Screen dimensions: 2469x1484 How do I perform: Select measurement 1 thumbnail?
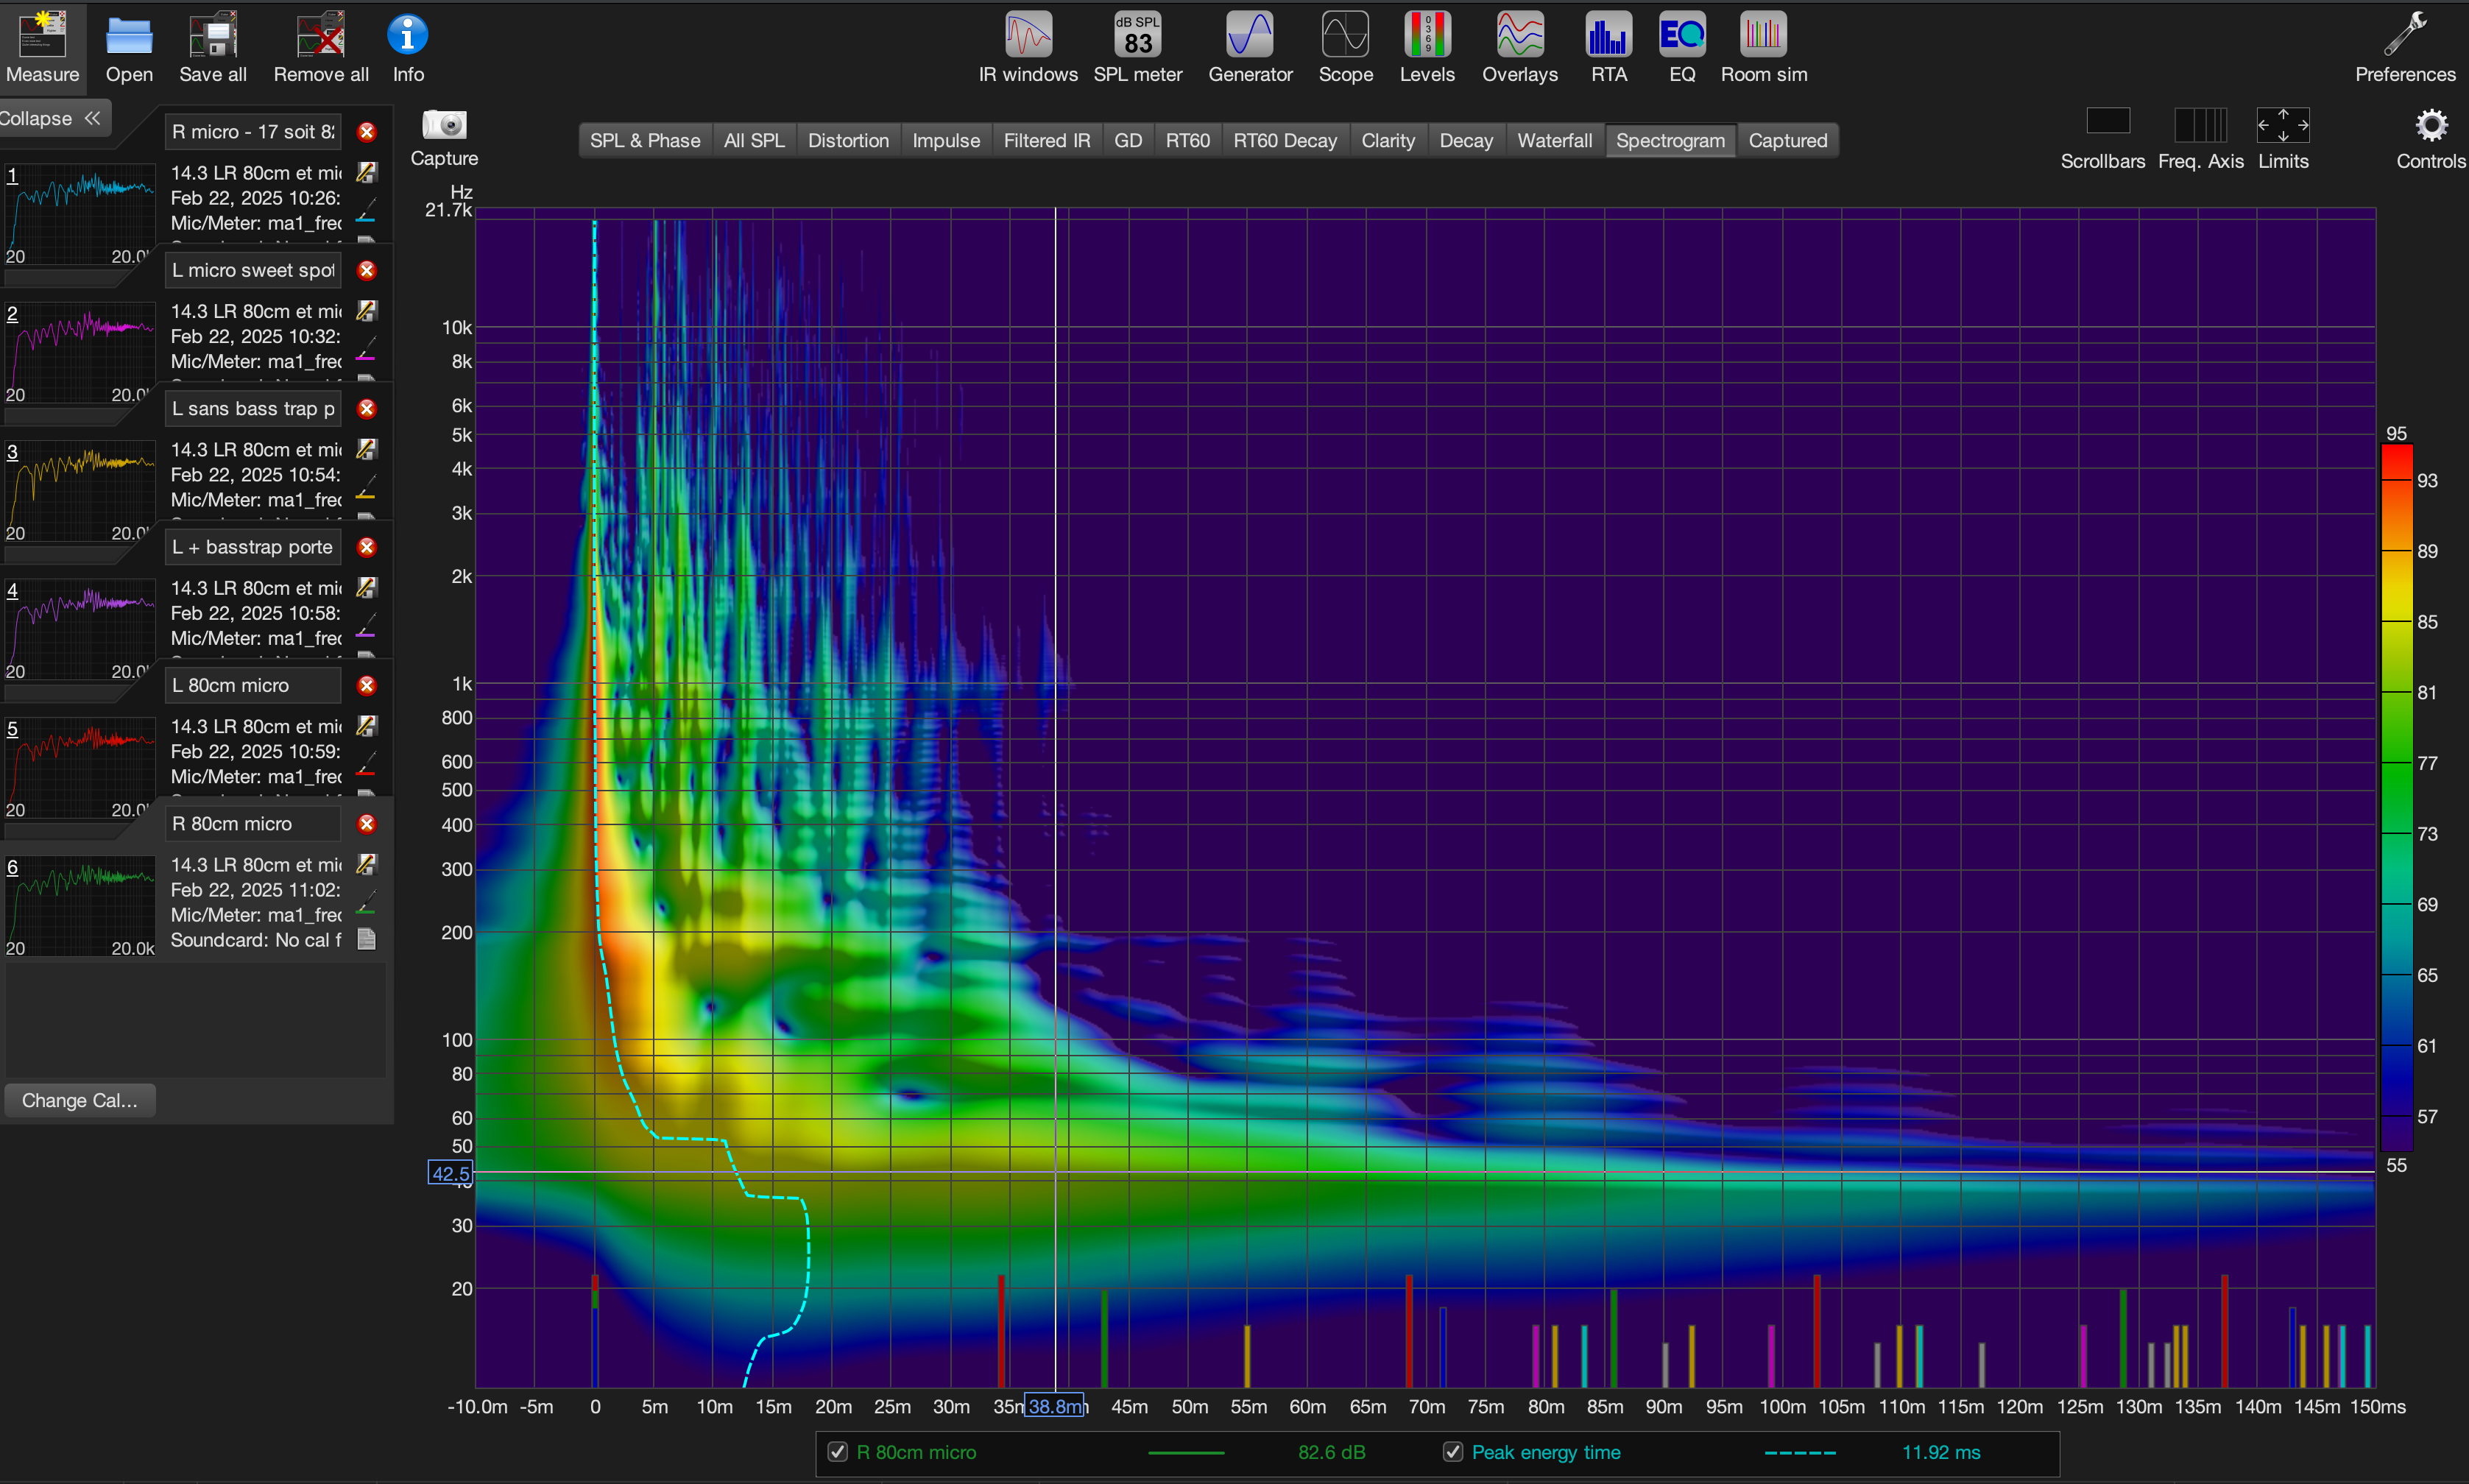(x=80, y=213)
